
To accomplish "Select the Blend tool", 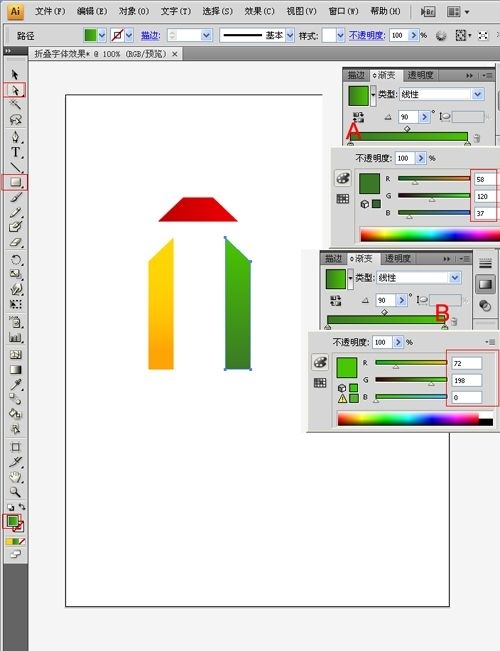I will 15,399.
